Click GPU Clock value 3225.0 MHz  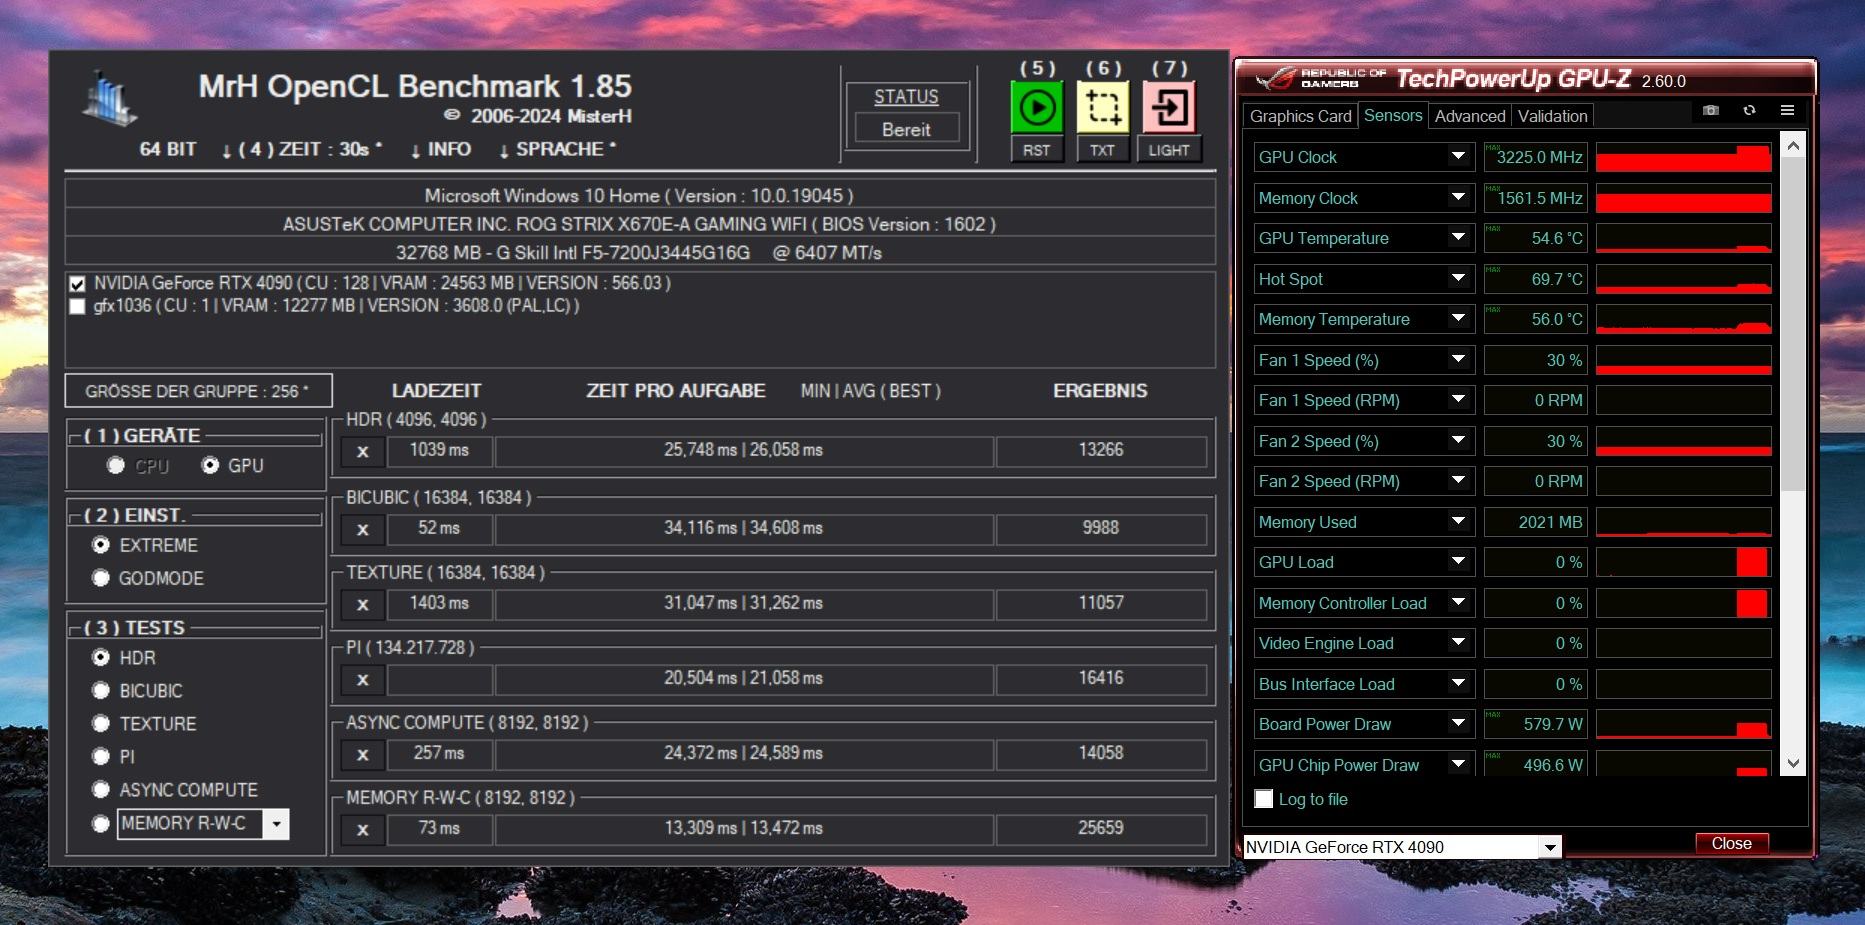(x=1535, y=157)
